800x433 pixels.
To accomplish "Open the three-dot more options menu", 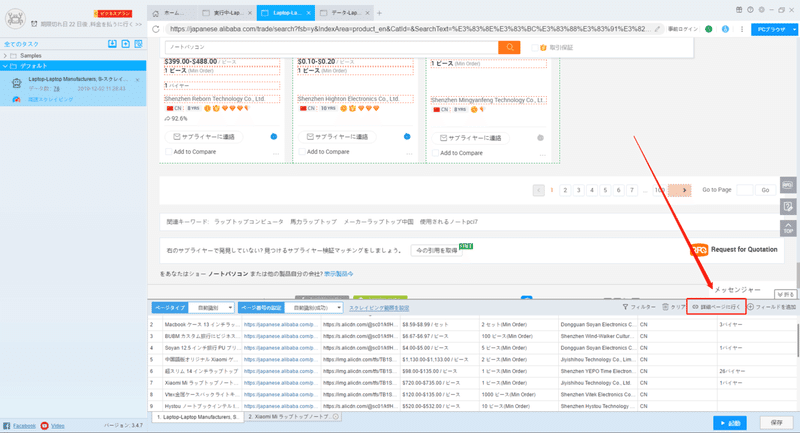I will pyautogui.click(x=742, y=29).
